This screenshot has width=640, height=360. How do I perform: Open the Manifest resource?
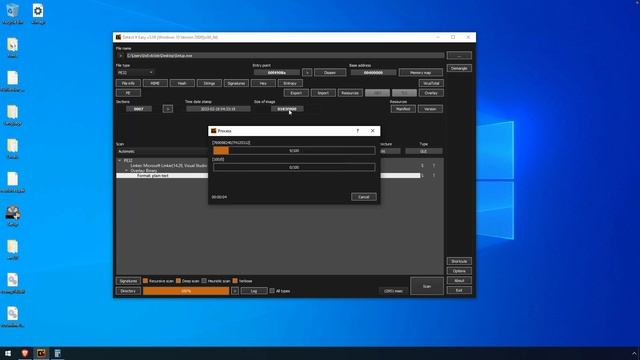[x=403, y=109]
